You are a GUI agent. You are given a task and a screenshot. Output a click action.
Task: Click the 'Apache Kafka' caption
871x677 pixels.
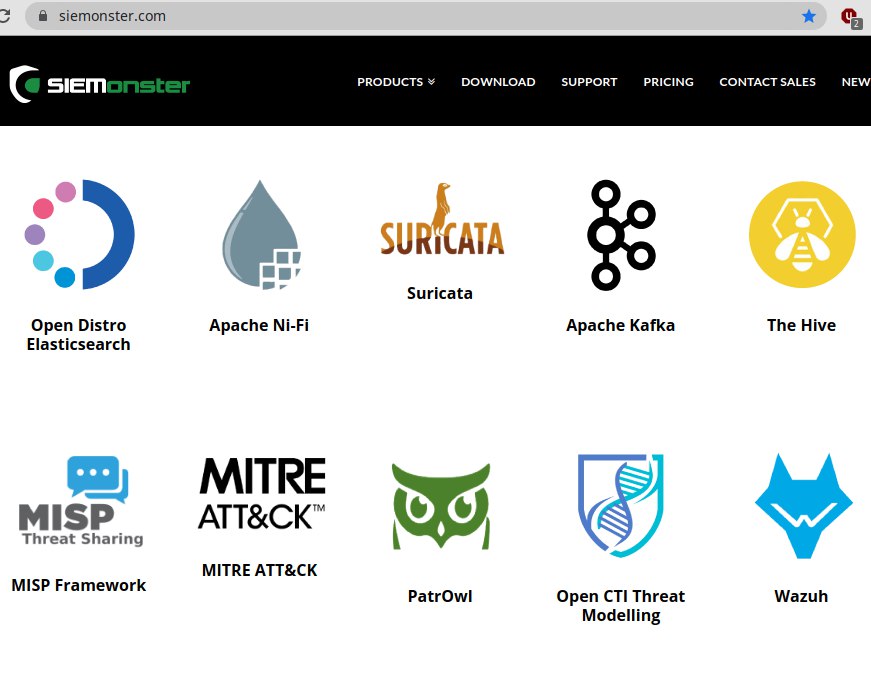(620, 325)
